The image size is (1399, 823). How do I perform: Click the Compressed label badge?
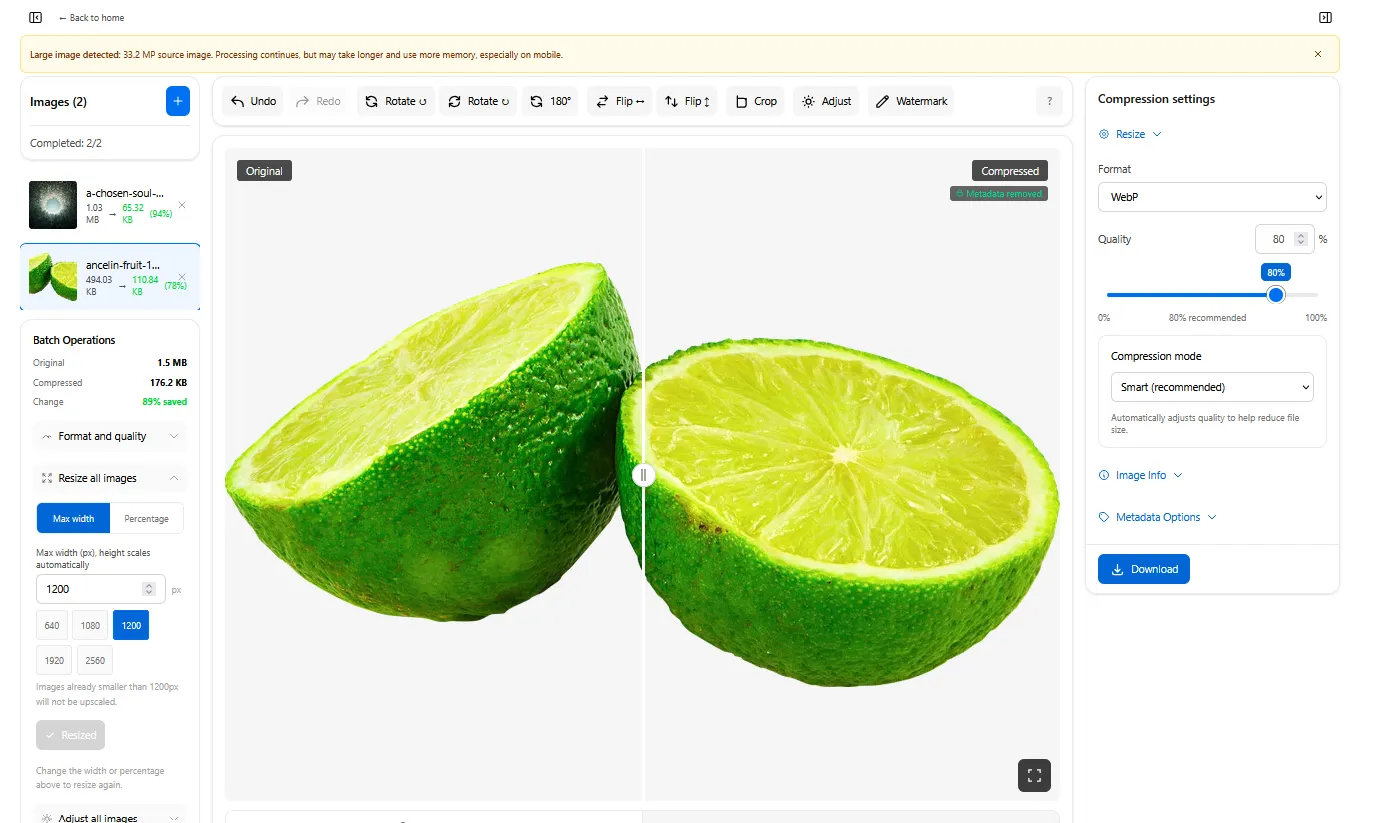tap(1010, 171)
